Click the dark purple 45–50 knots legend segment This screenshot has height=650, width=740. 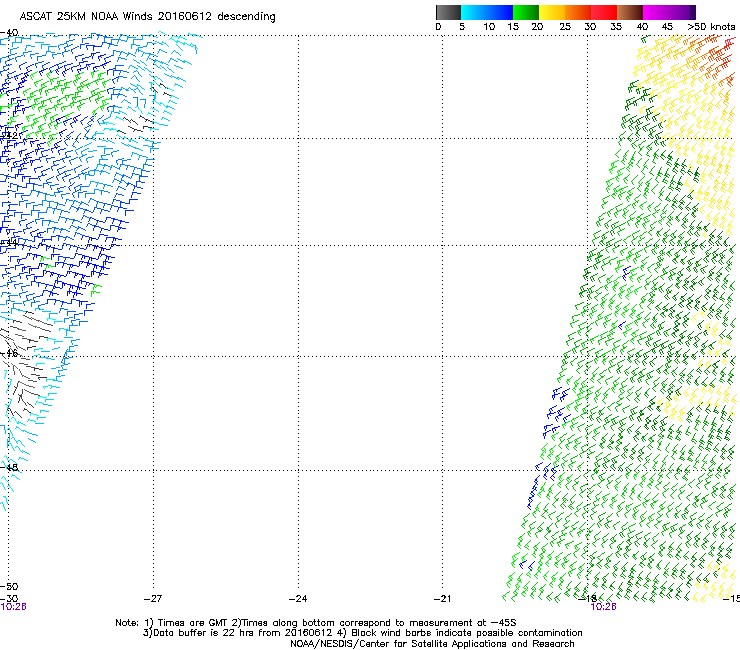pyautogui.click(x=682, y=12)
